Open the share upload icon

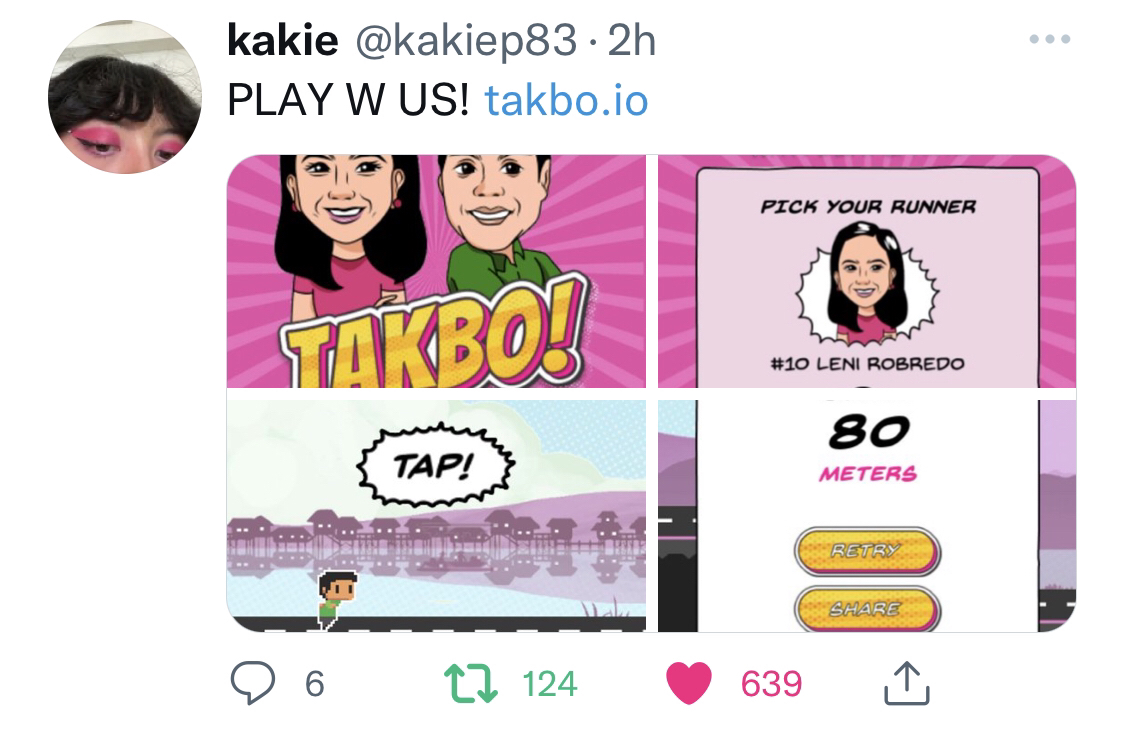(907, 683)
